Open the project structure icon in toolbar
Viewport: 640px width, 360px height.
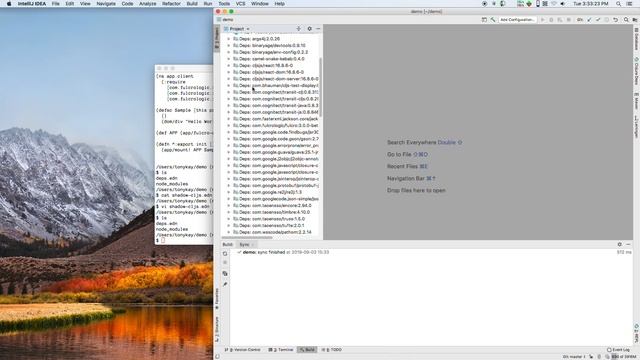484,20
